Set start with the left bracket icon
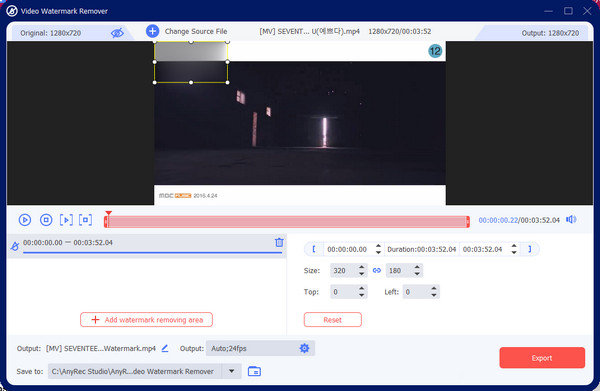This screenshot has height=391, width=600. [314, 249]
